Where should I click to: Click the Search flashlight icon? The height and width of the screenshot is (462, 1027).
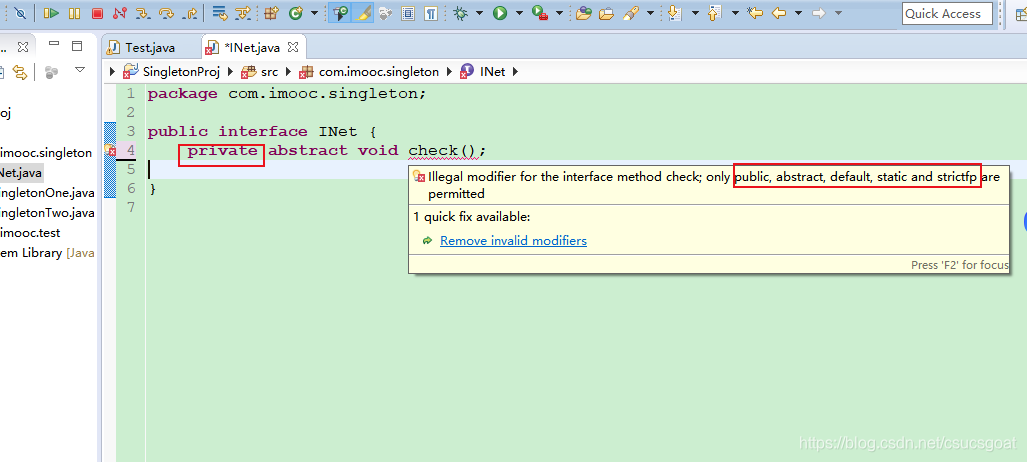point(631,13)
